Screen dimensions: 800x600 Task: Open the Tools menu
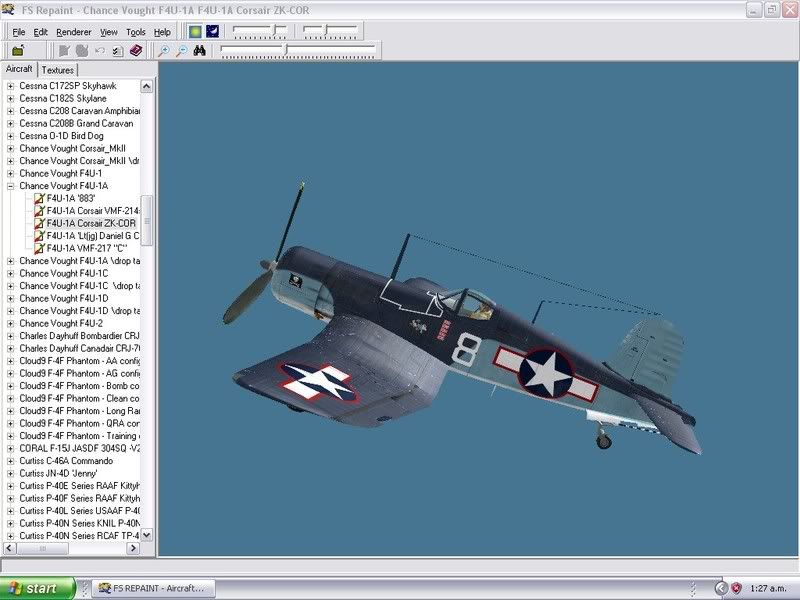135,32
